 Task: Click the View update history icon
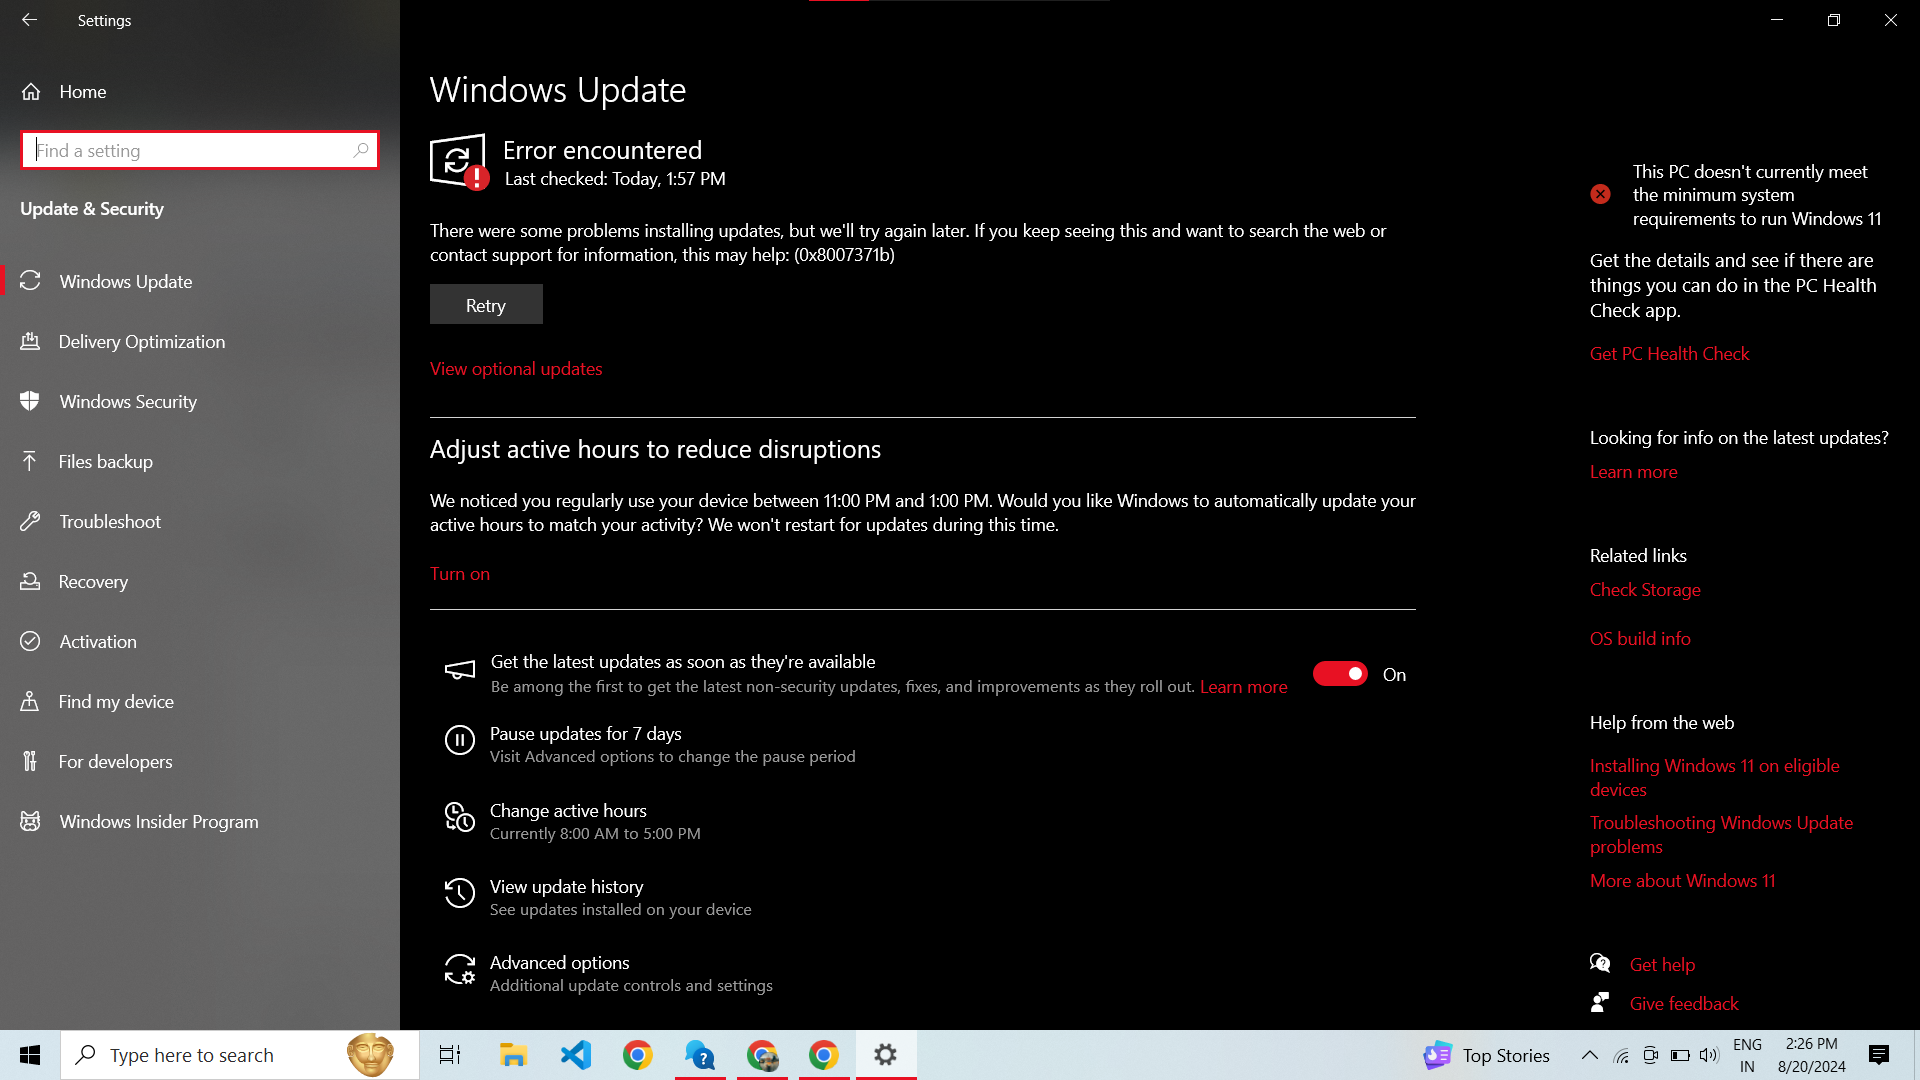(459, 894)
